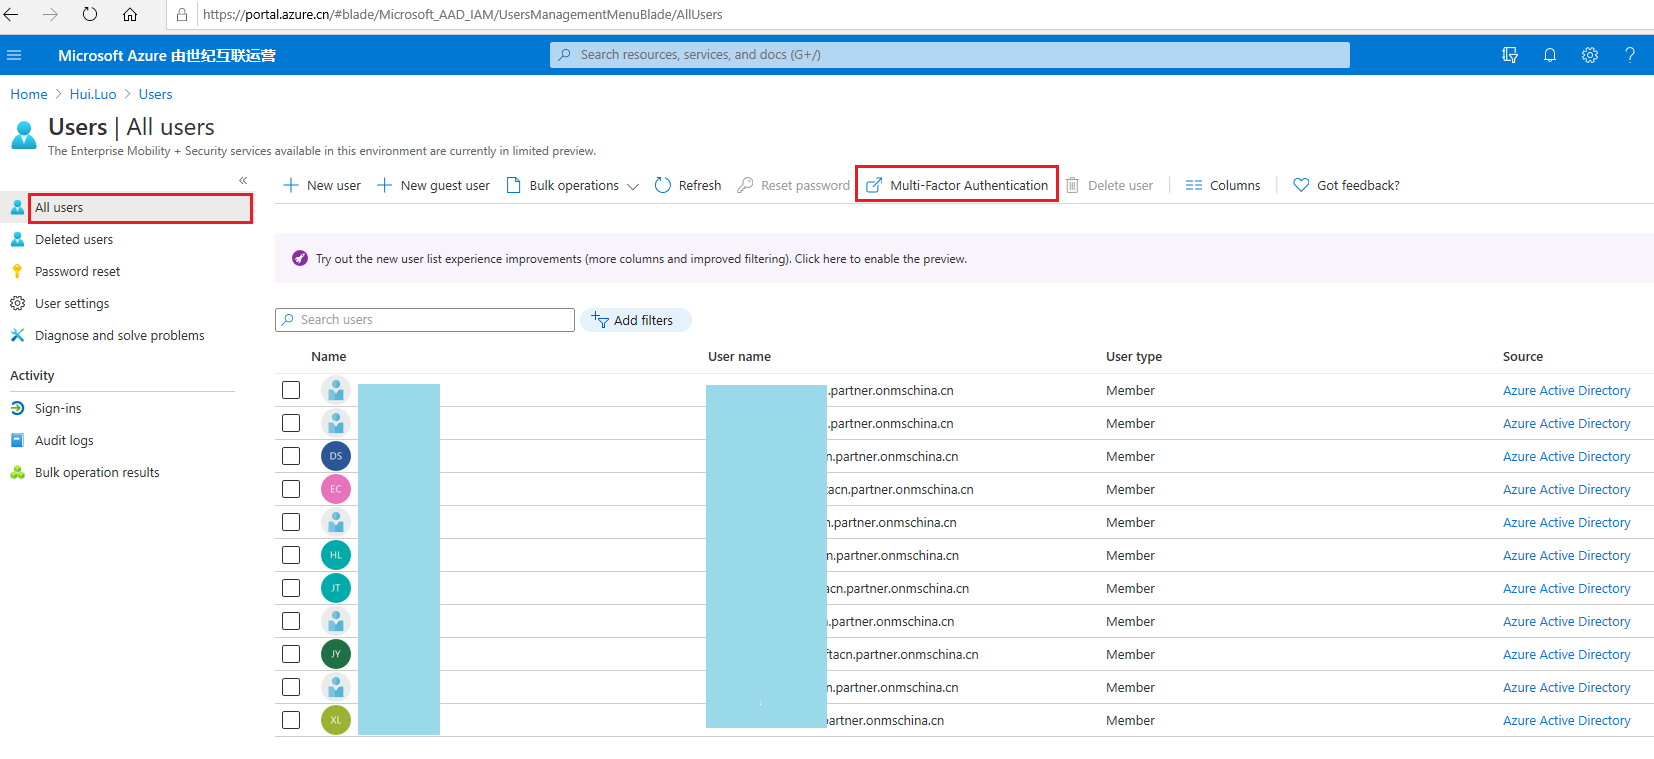Viewport: 1654px width, 759px height.
Task: Tick the checkbox for the XL user
Action: point(291,720)
